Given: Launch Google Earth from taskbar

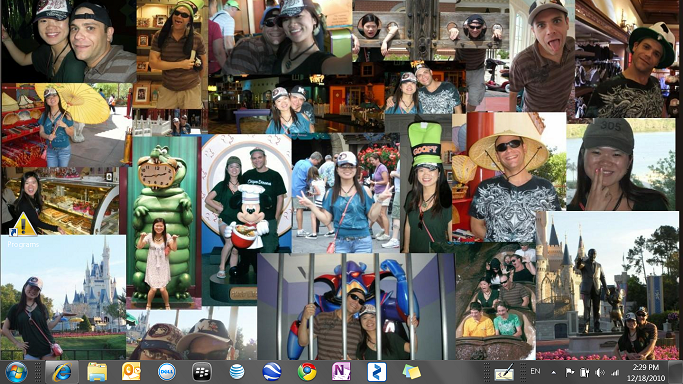Looking at the screenshot, I should tap(272, 372).
